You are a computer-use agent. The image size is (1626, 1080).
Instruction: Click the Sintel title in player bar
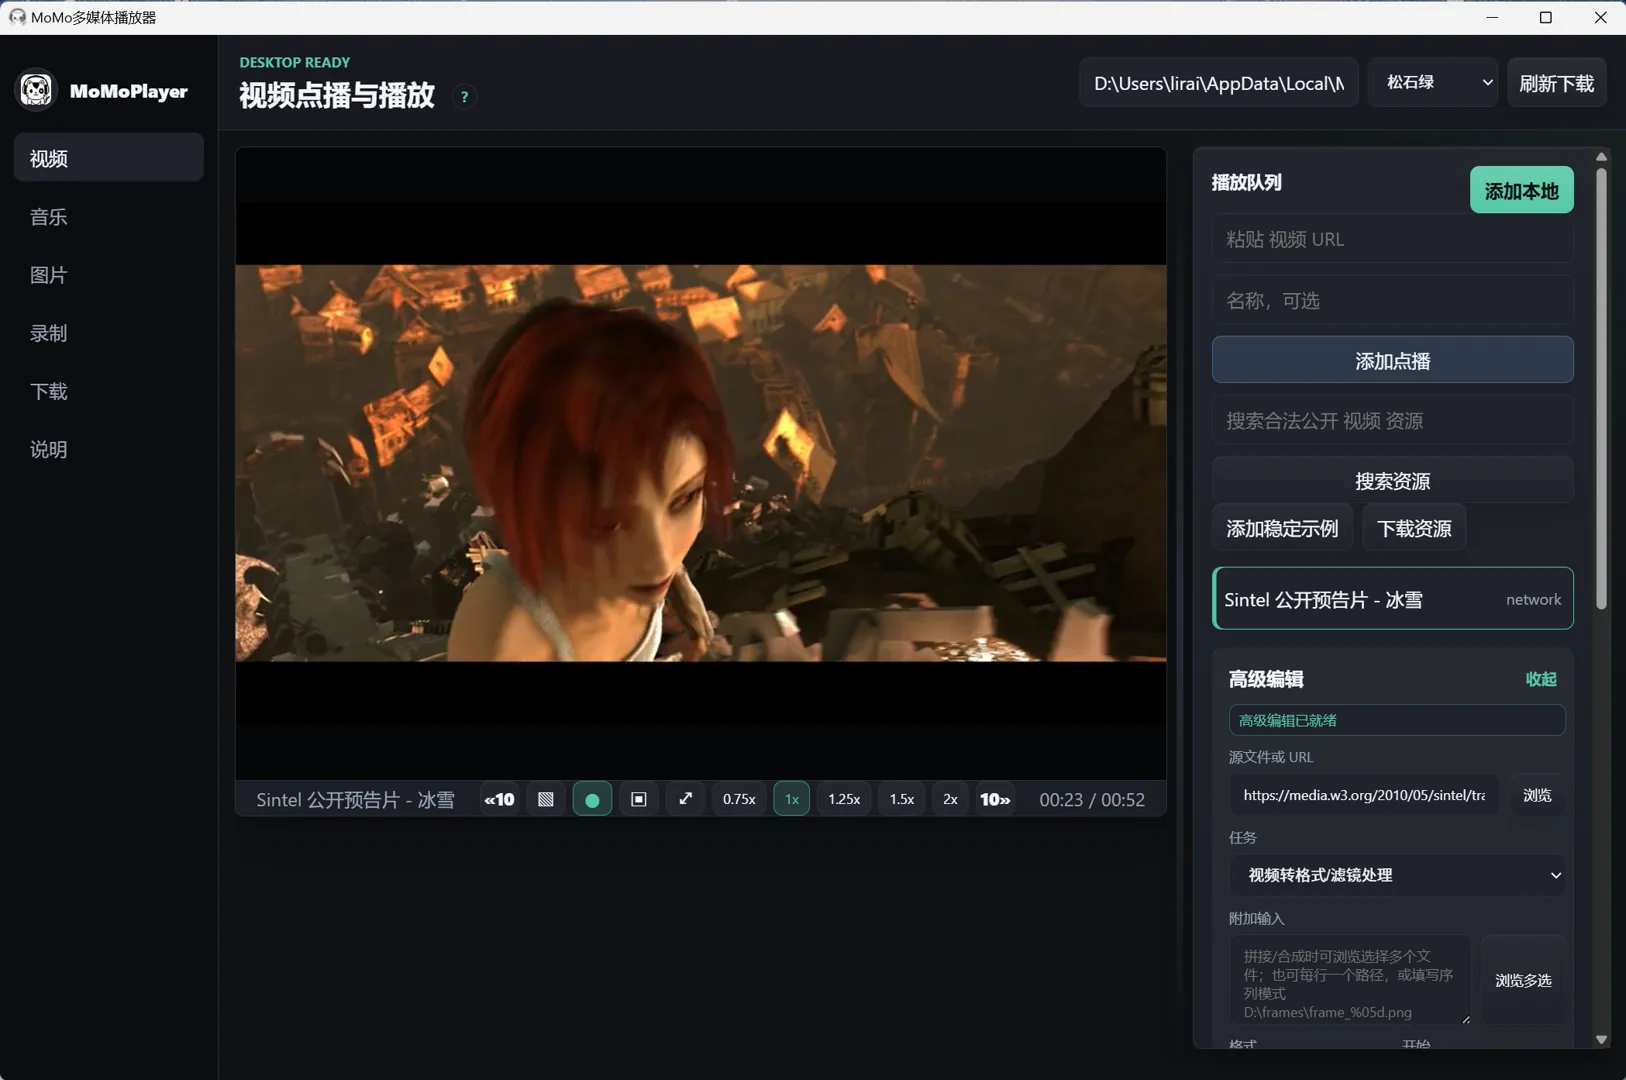[x=355, y=799]
